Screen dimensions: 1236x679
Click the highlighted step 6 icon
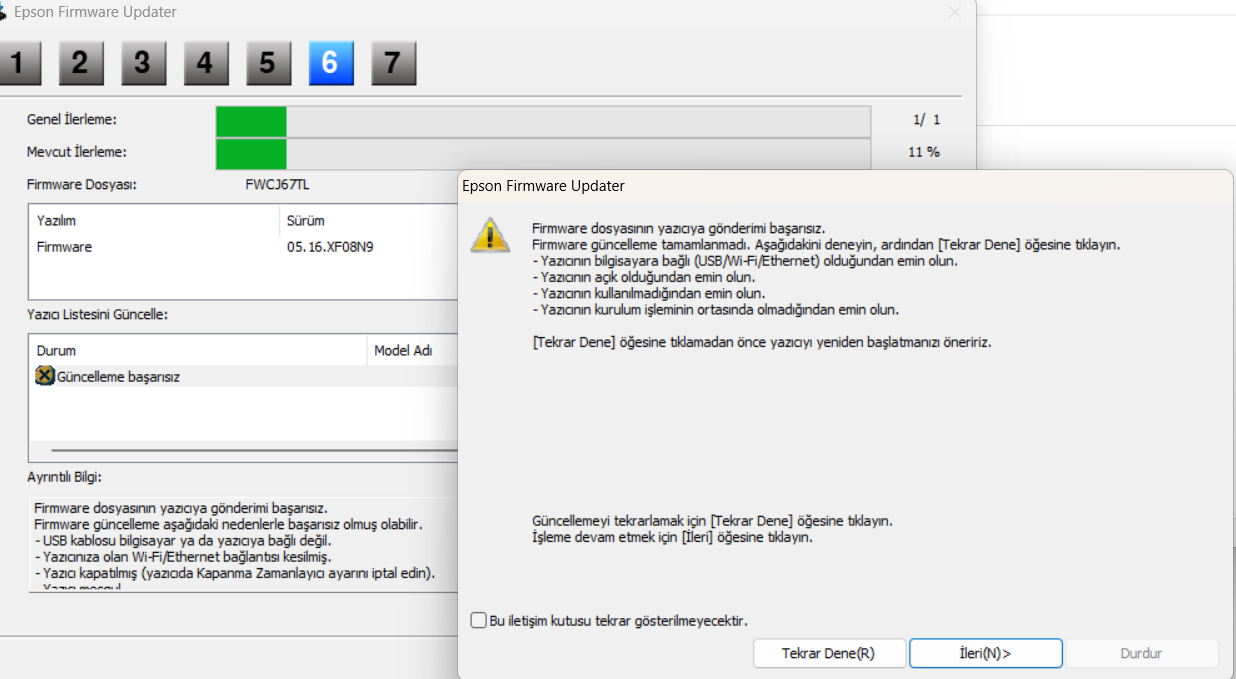click(x=330, y=63)
